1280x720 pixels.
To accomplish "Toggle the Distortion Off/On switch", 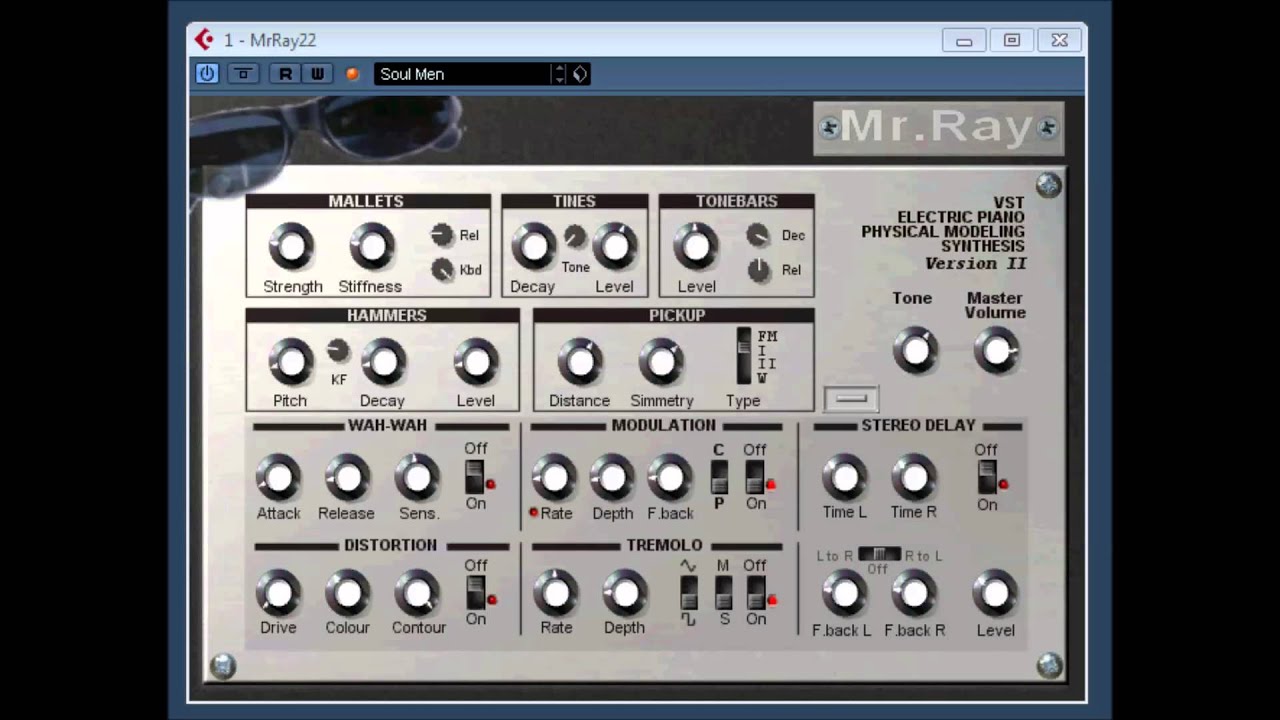I will click(x=475, y=592).
